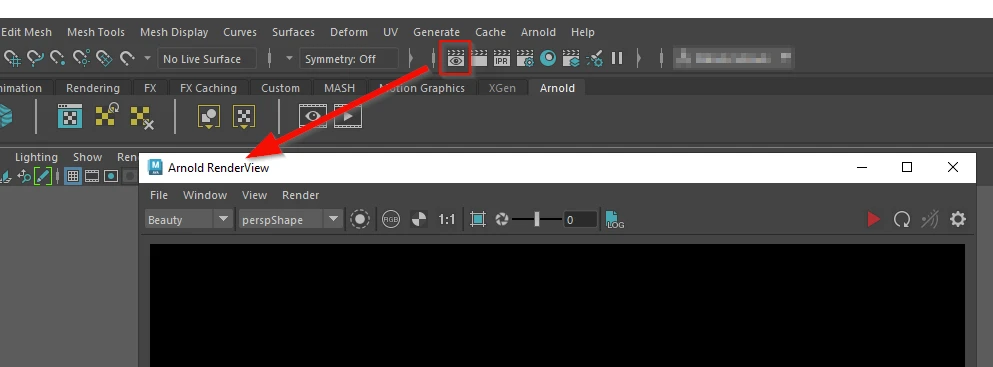
Task: Open the Beauty AOV dropdown
Action: coord(189,220)
